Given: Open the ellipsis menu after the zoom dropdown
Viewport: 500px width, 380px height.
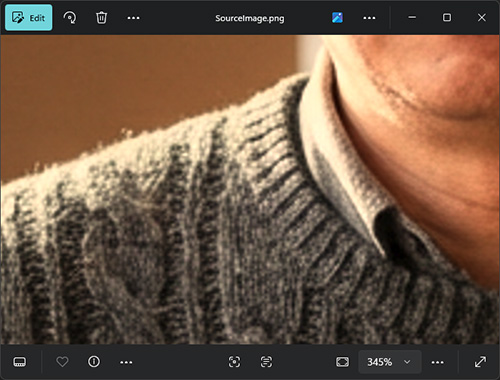Looking at the screenshot, I should [x=437, y=362].
